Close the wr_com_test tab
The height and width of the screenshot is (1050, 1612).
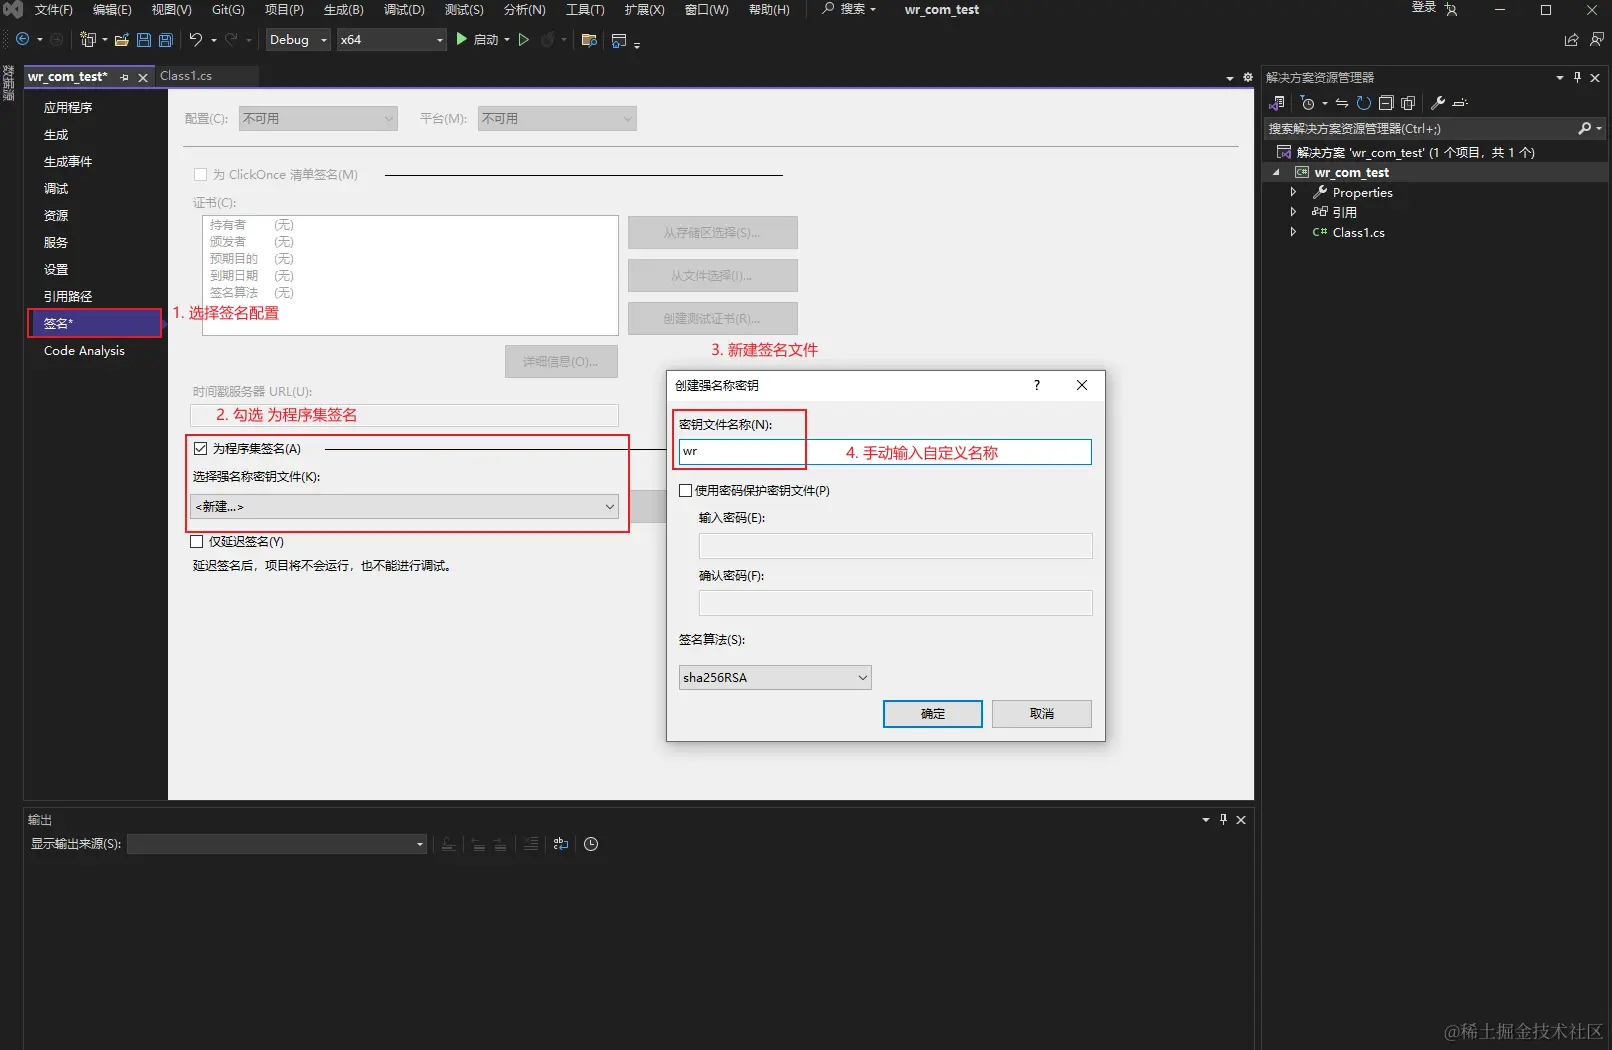[x=143, y=77]
